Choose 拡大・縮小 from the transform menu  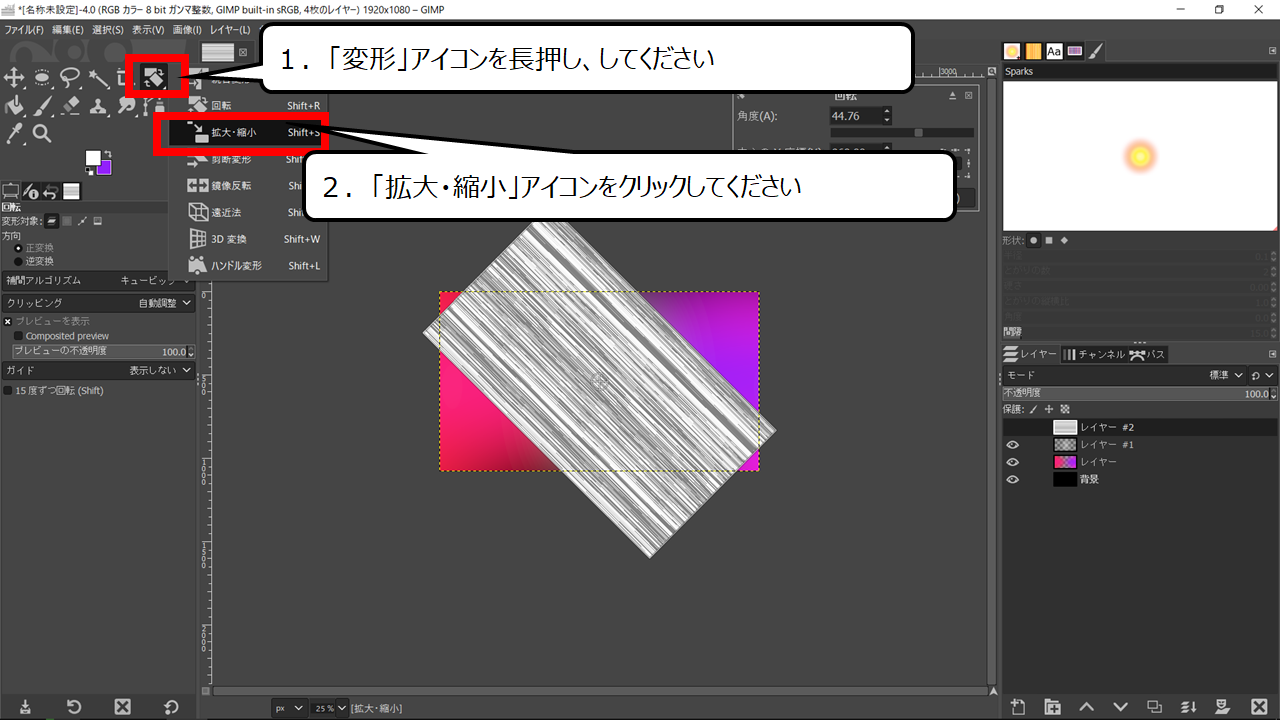point(247,132)
